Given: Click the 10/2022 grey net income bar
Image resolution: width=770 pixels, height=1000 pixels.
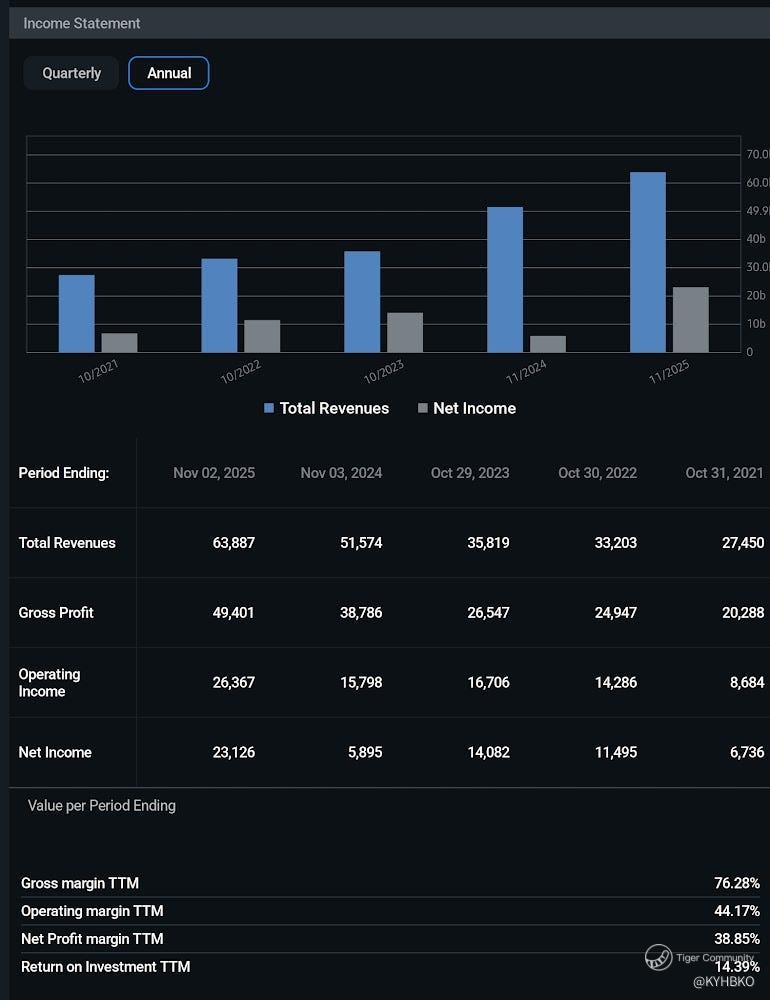Looking at the screenshot, I should (x=262, y=336).
